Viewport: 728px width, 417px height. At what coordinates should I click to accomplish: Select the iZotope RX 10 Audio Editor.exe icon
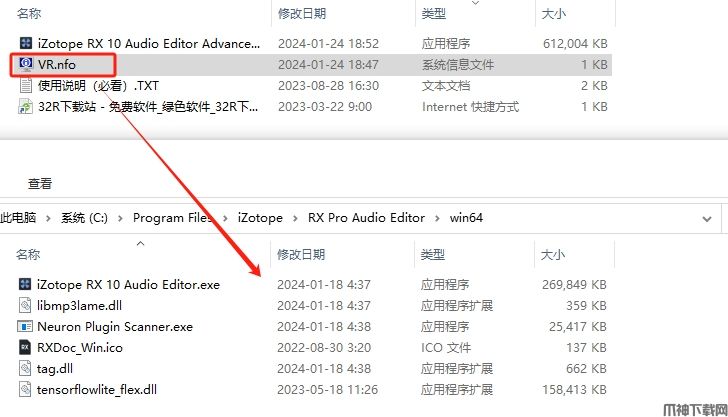25,284
